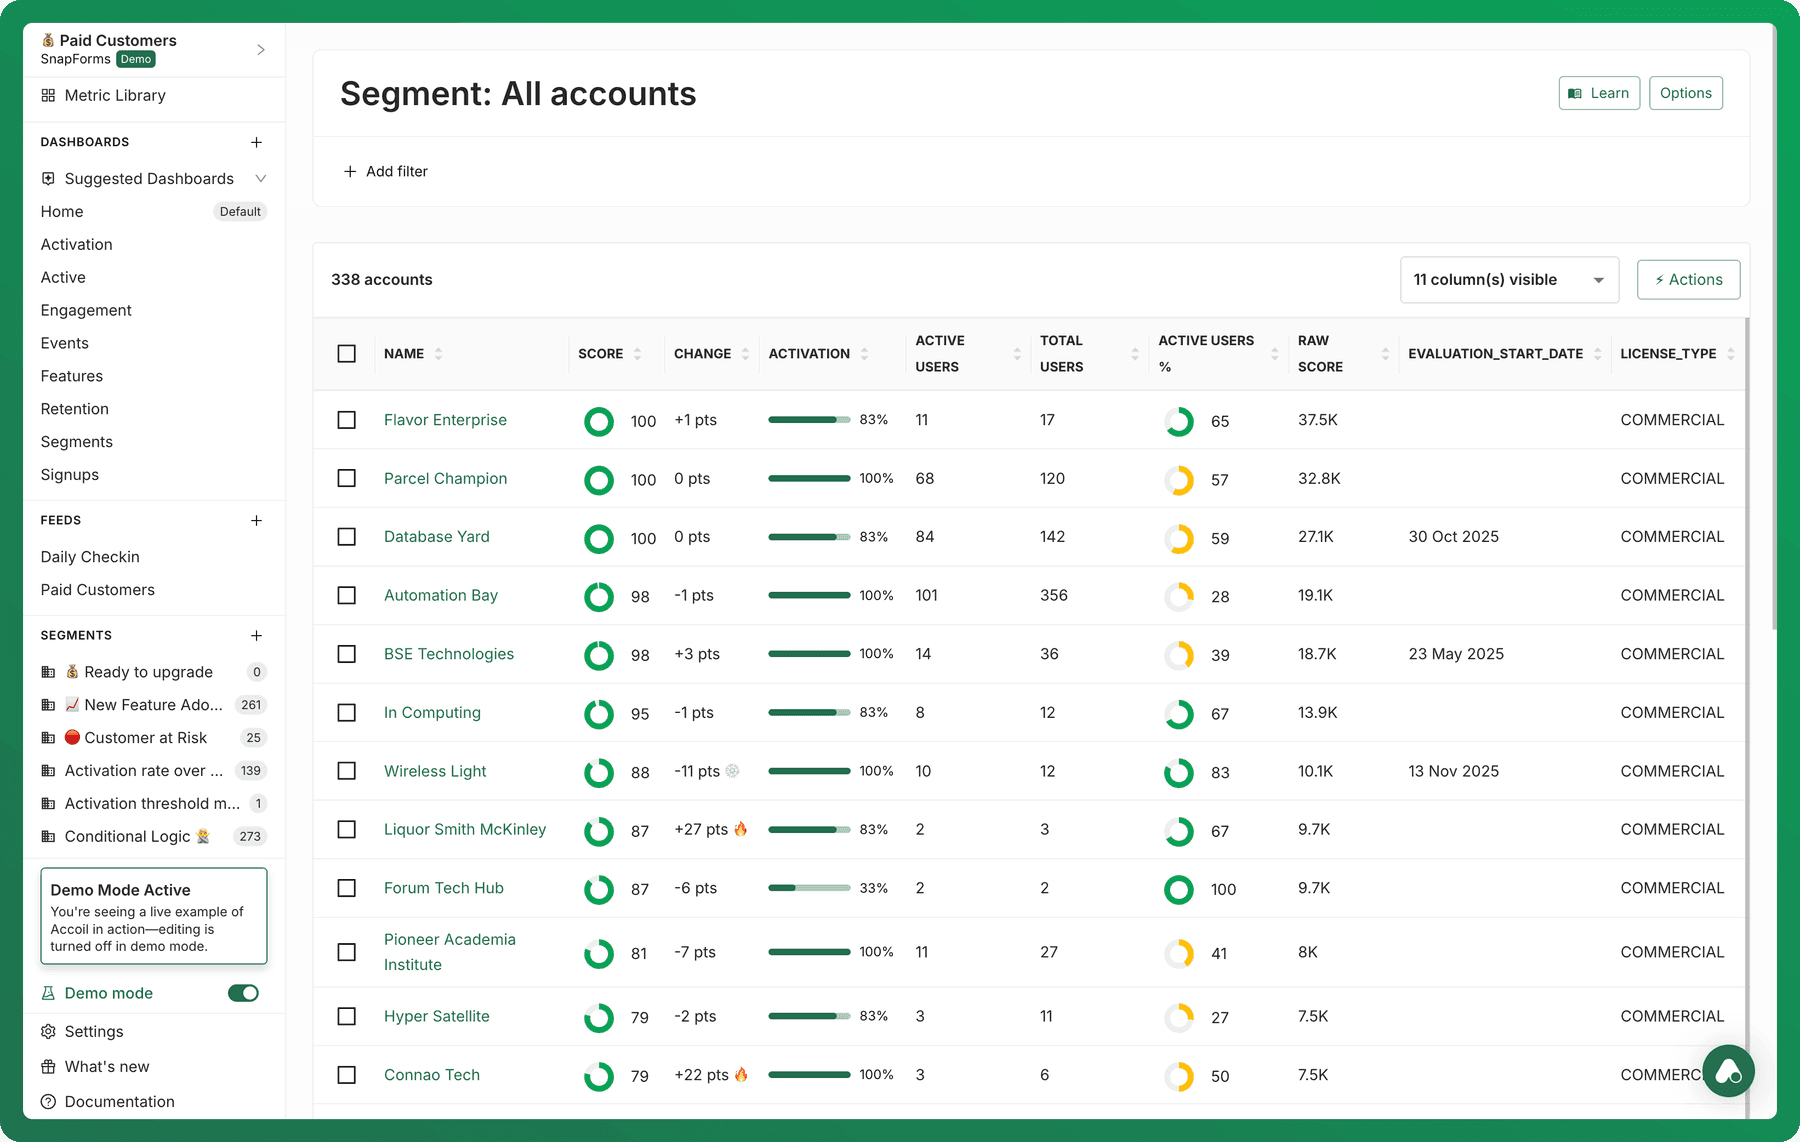
Task: Click Parcel Champion activation progress bar
Action: (809, 478)
